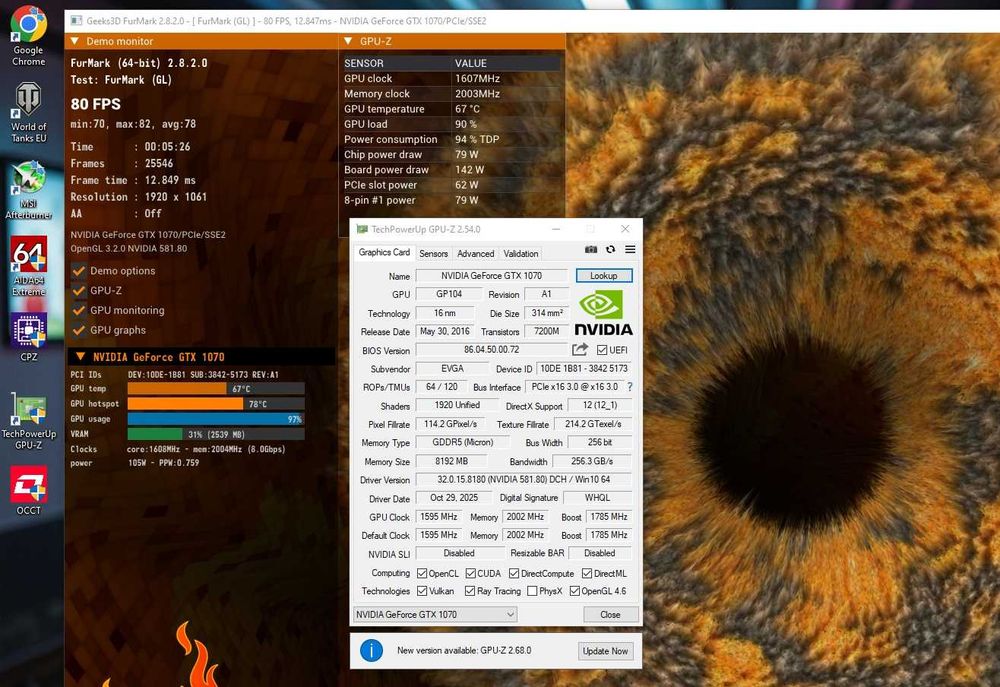The height and width of the screenshot is (687, 1000).
Task: Click BIOS Version field
Action: point(491,350)
